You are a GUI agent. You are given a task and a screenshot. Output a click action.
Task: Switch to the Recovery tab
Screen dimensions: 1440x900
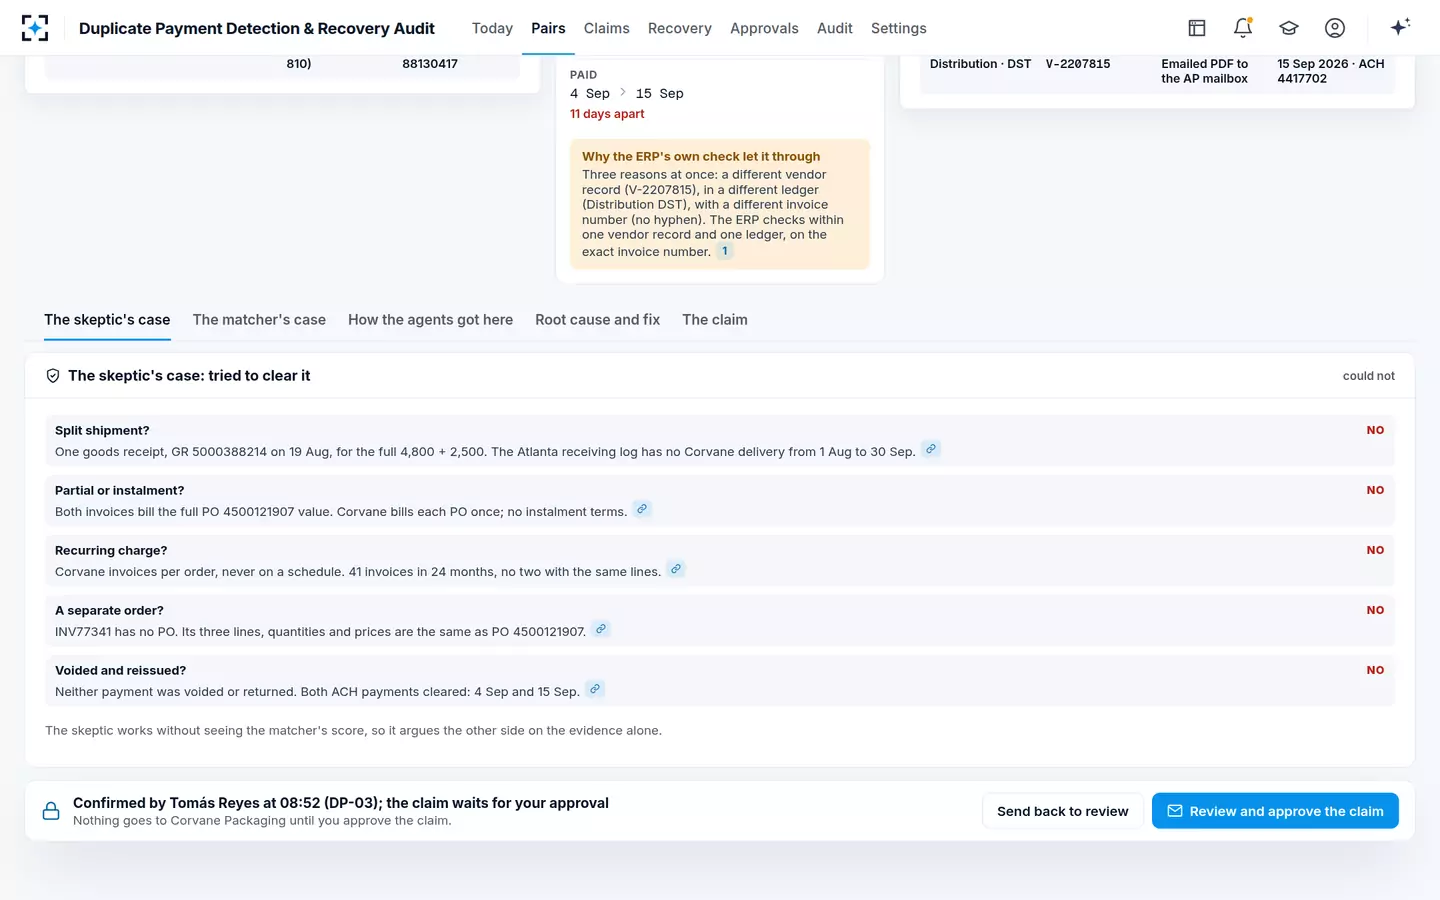click(x=680, y=28)
